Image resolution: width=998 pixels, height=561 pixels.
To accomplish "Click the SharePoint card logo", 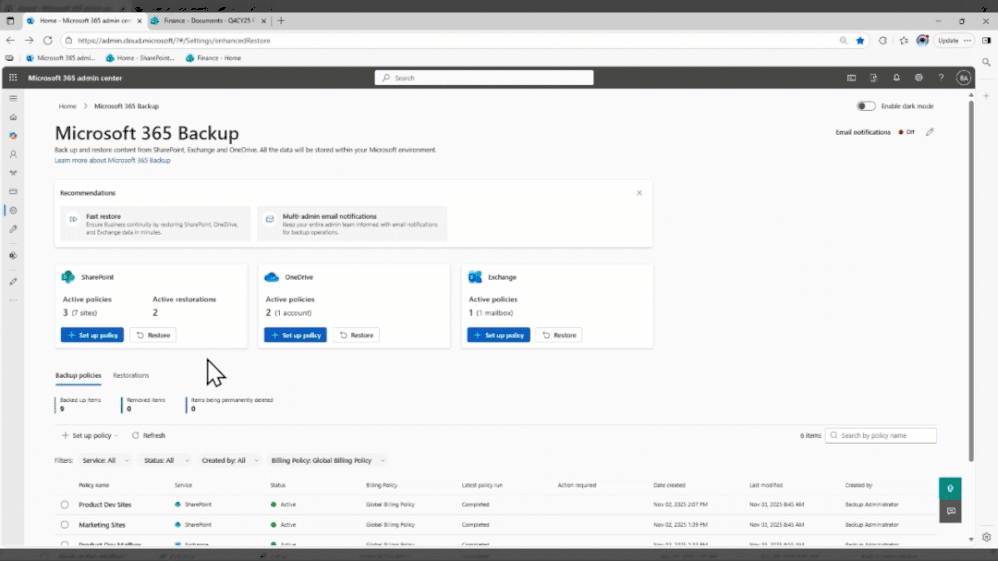I will point(68,277).
